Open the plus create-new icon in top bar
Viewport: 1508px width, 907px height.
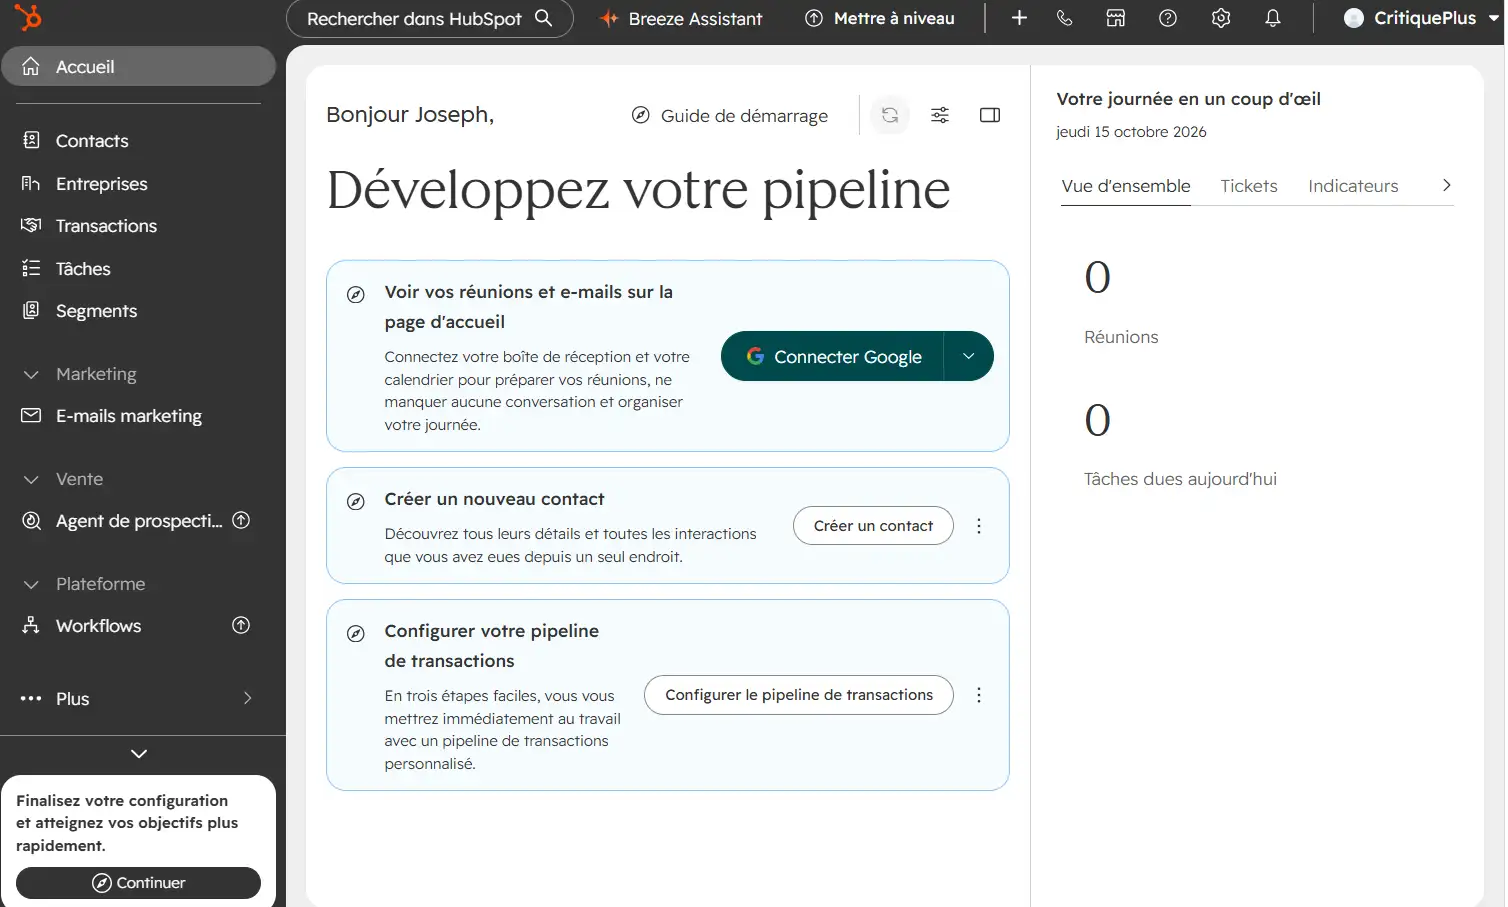(x=1019, y=18)
